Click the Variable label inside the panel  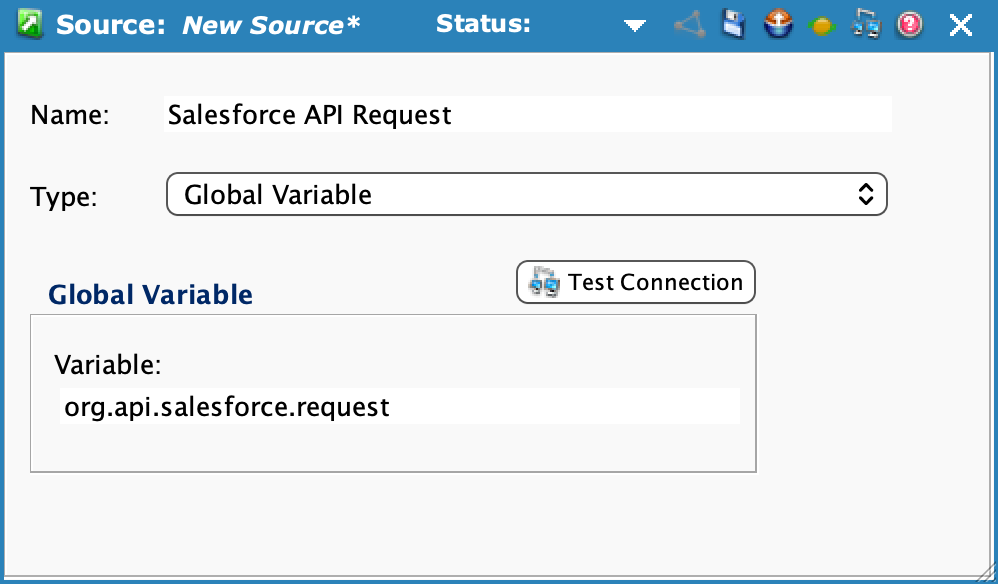pos(107,364)
